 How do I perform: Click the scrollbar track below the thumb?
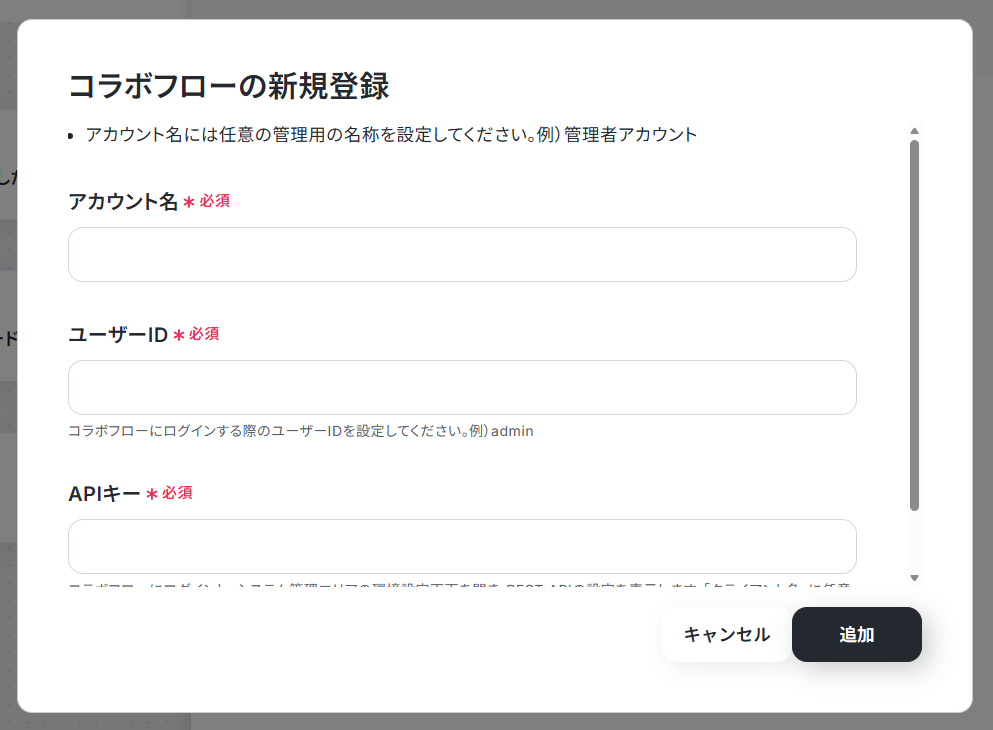(x=914, y=541)
